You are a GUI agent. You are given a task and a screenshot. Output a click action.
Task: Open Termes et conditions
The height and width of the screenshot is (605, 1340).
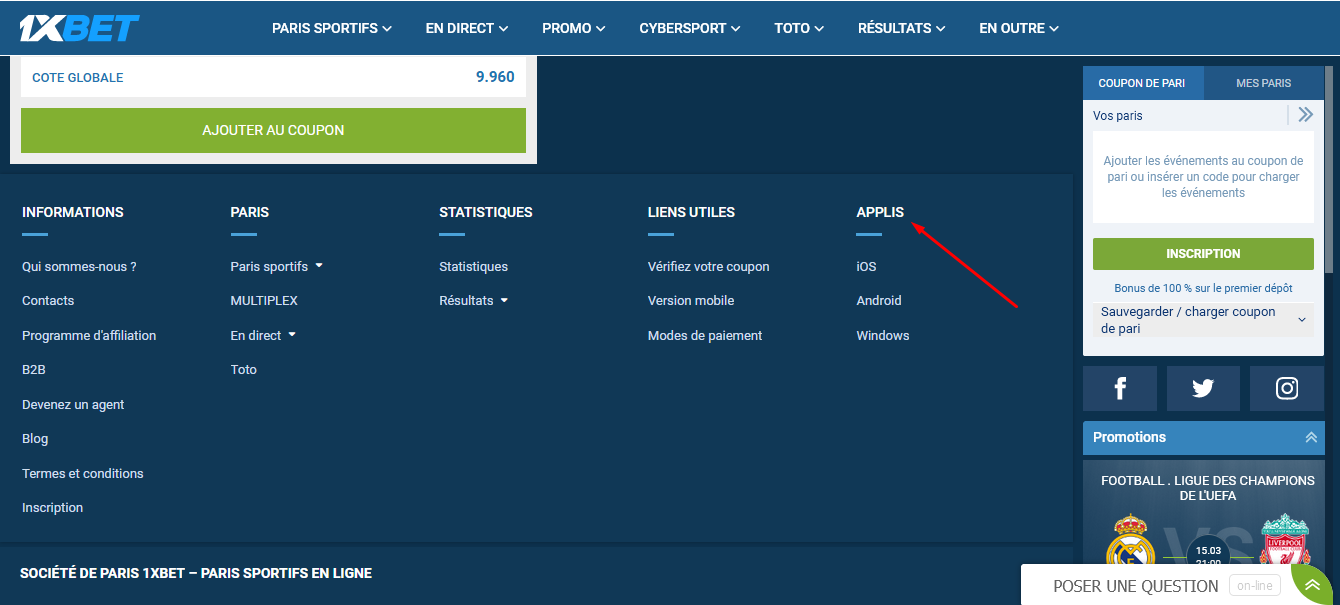point(83,474)
